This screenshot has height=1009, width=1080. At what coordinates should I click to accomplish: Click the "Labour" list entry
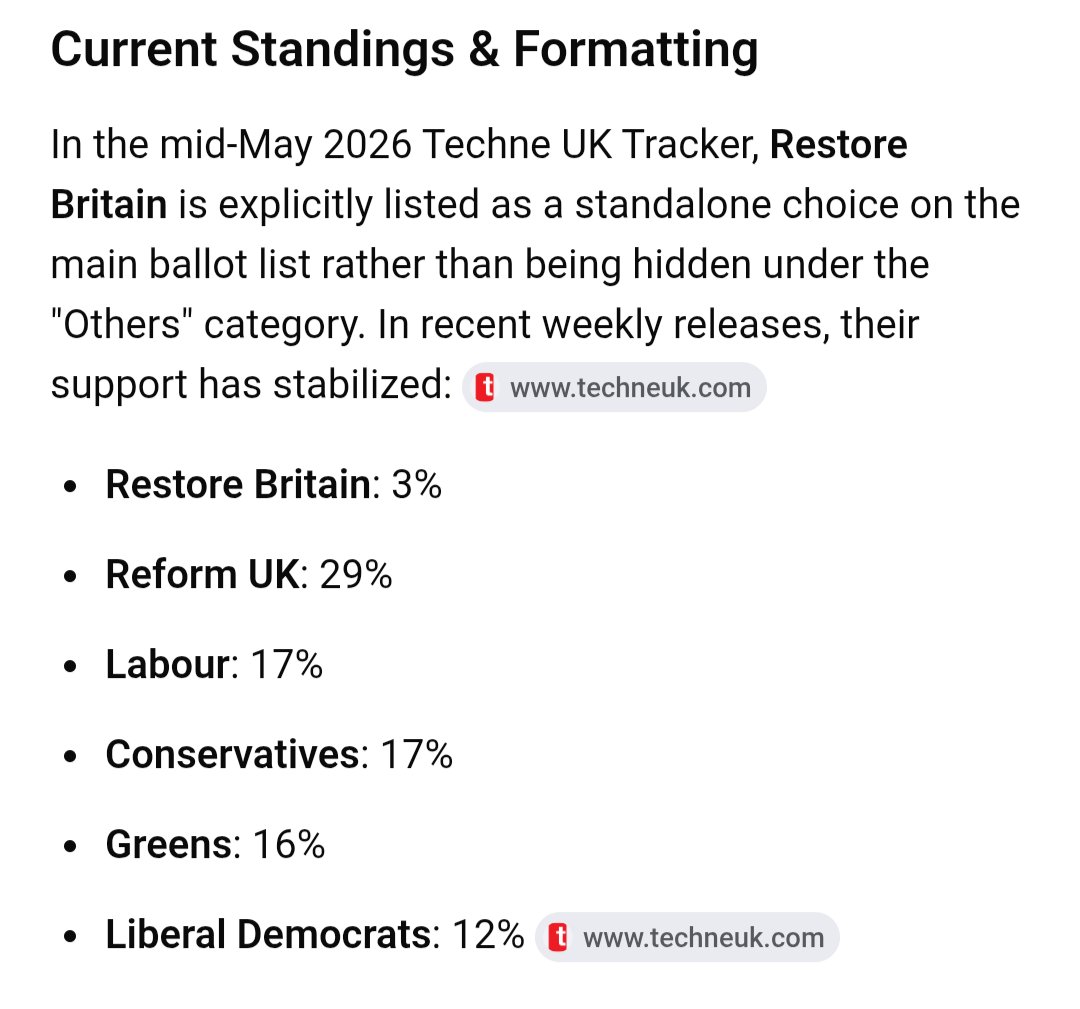pos(167,665)
